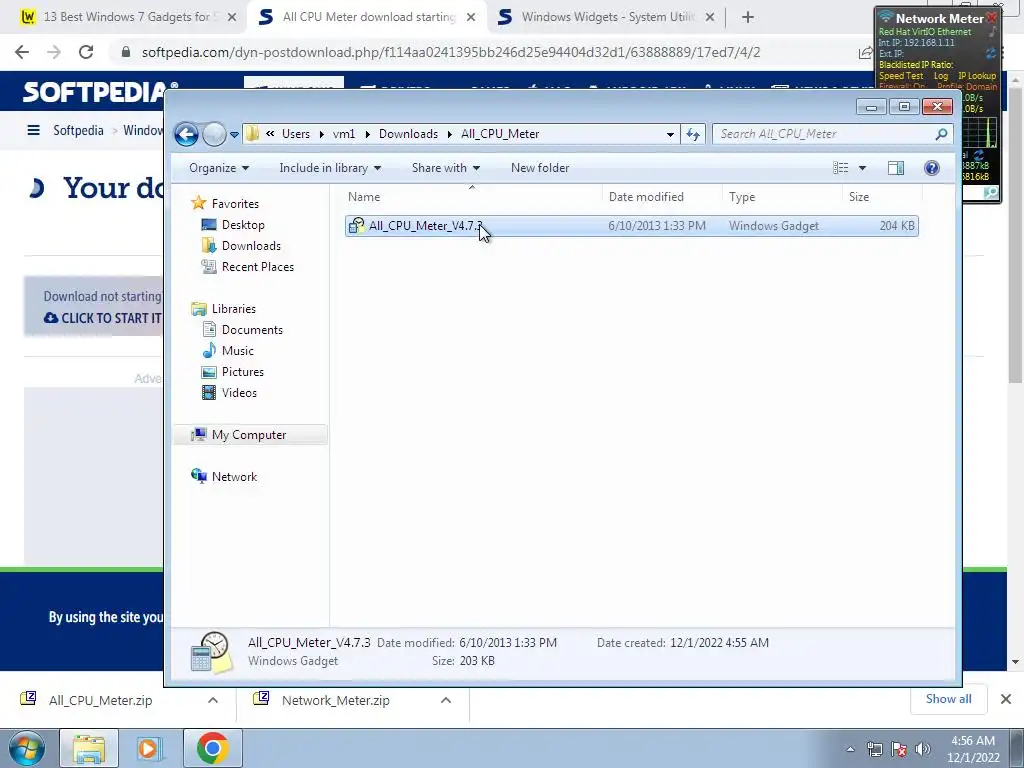The image size is (1024, 768).
Task: Open the Softpedia hamburger menu
Action: tap(33, 131)
